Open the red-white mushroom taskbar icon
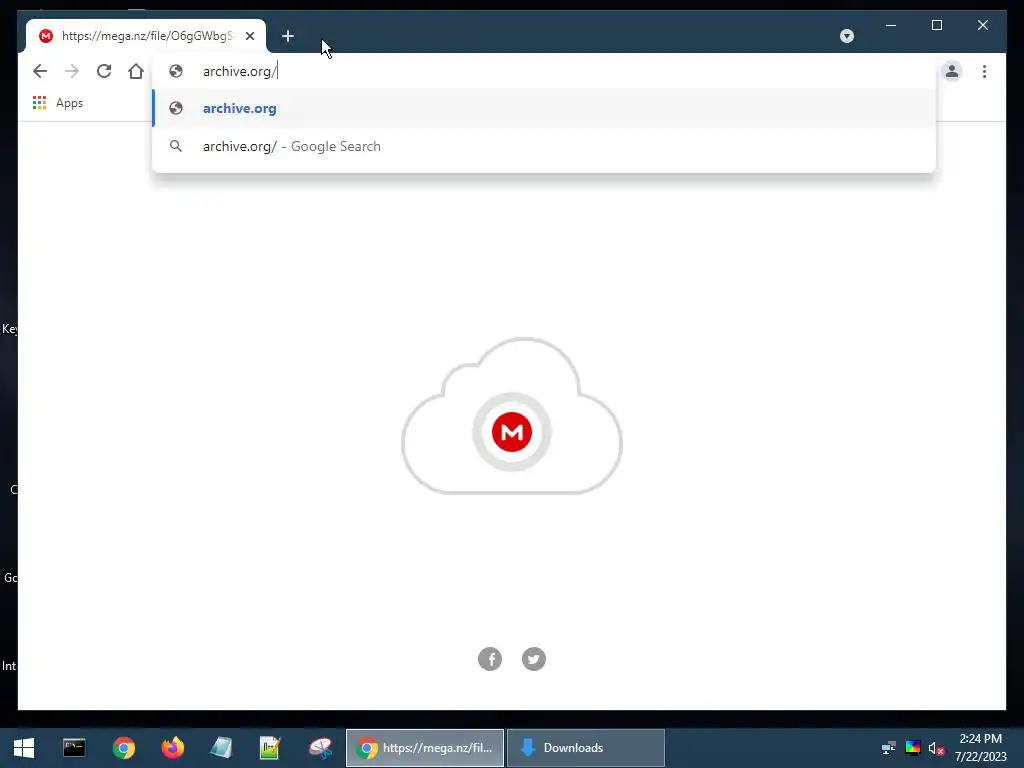 click(x=321, y=748)
